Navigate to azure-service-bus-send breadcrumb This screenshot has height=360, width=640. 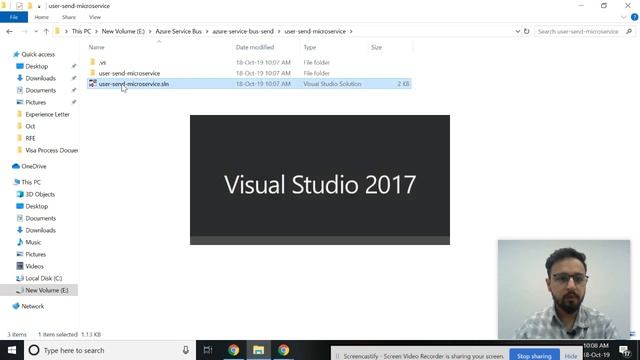tap(243, 31)
